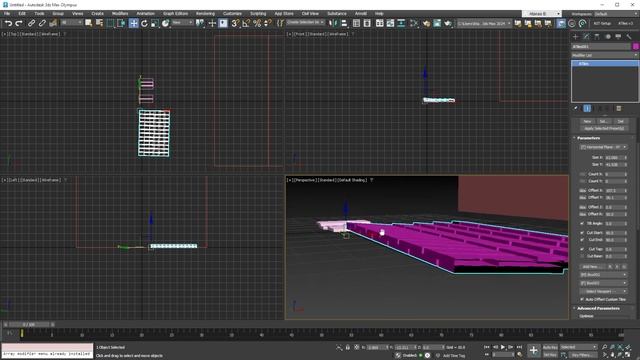Open the Rendering menu

[x=205, y=13]
